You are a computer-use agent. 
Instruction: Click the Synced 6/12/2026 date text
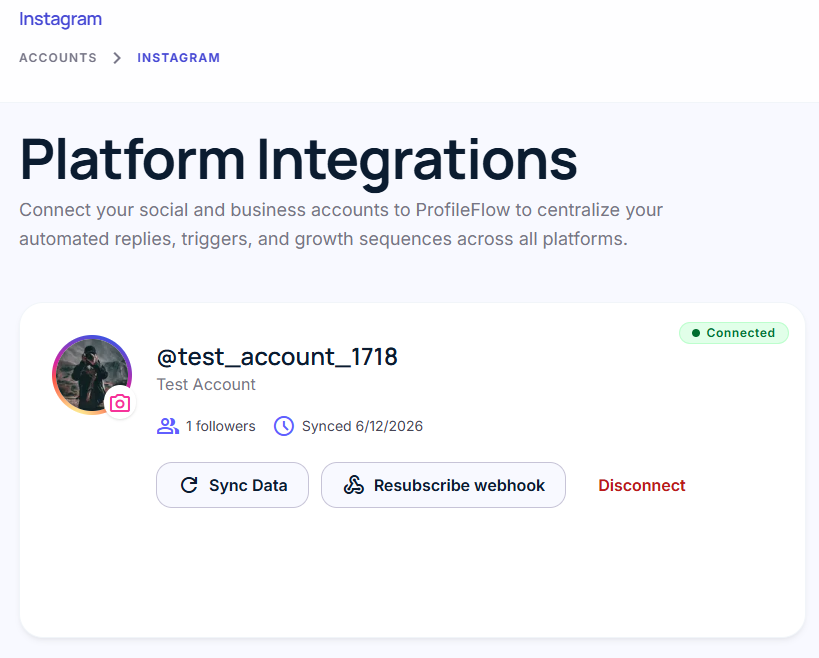(x=362, y=426)
